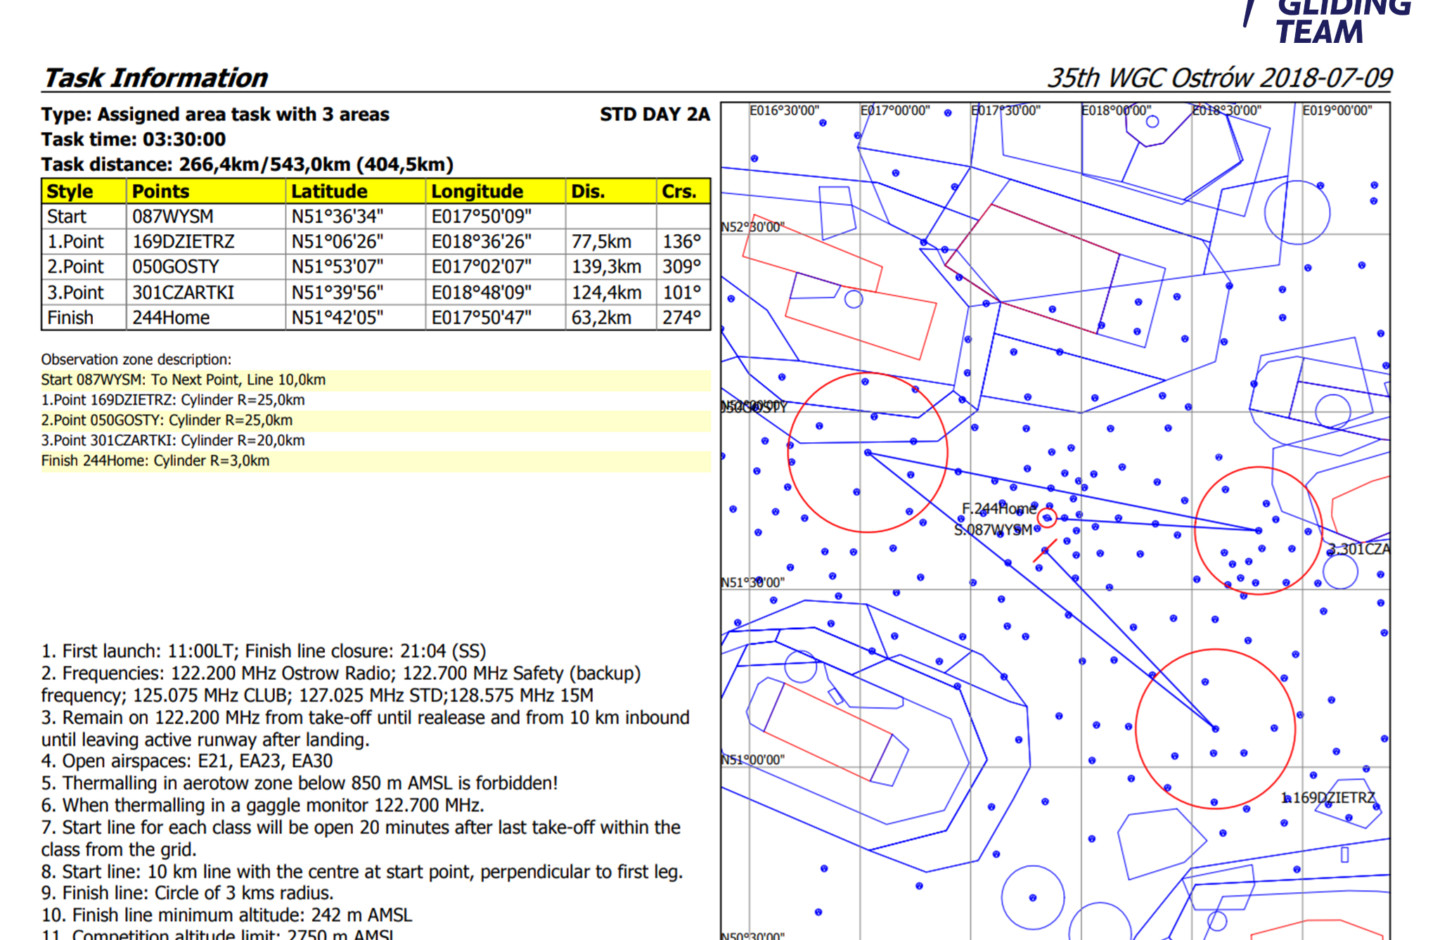Image resolution: width=1440 pixels, height=940 pixels.
Task: Click the 169DZIETRZ cell in the table
Action: tap(183, 242)
